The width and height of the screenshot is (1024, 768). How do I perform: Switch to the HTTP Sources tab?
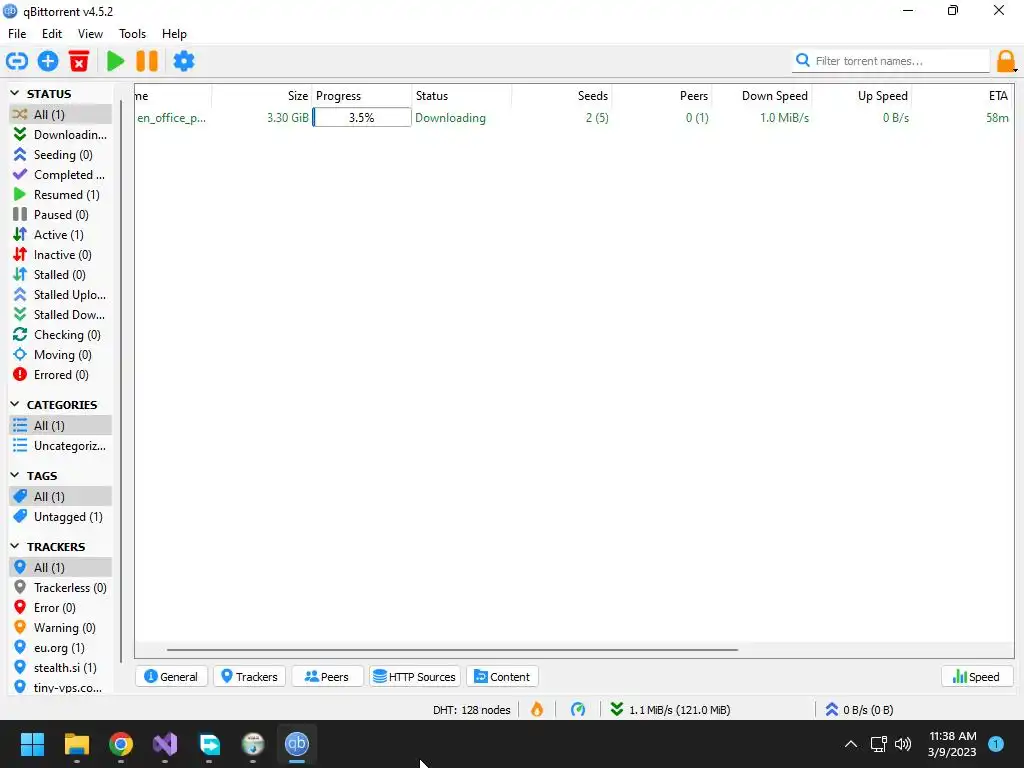415,677
